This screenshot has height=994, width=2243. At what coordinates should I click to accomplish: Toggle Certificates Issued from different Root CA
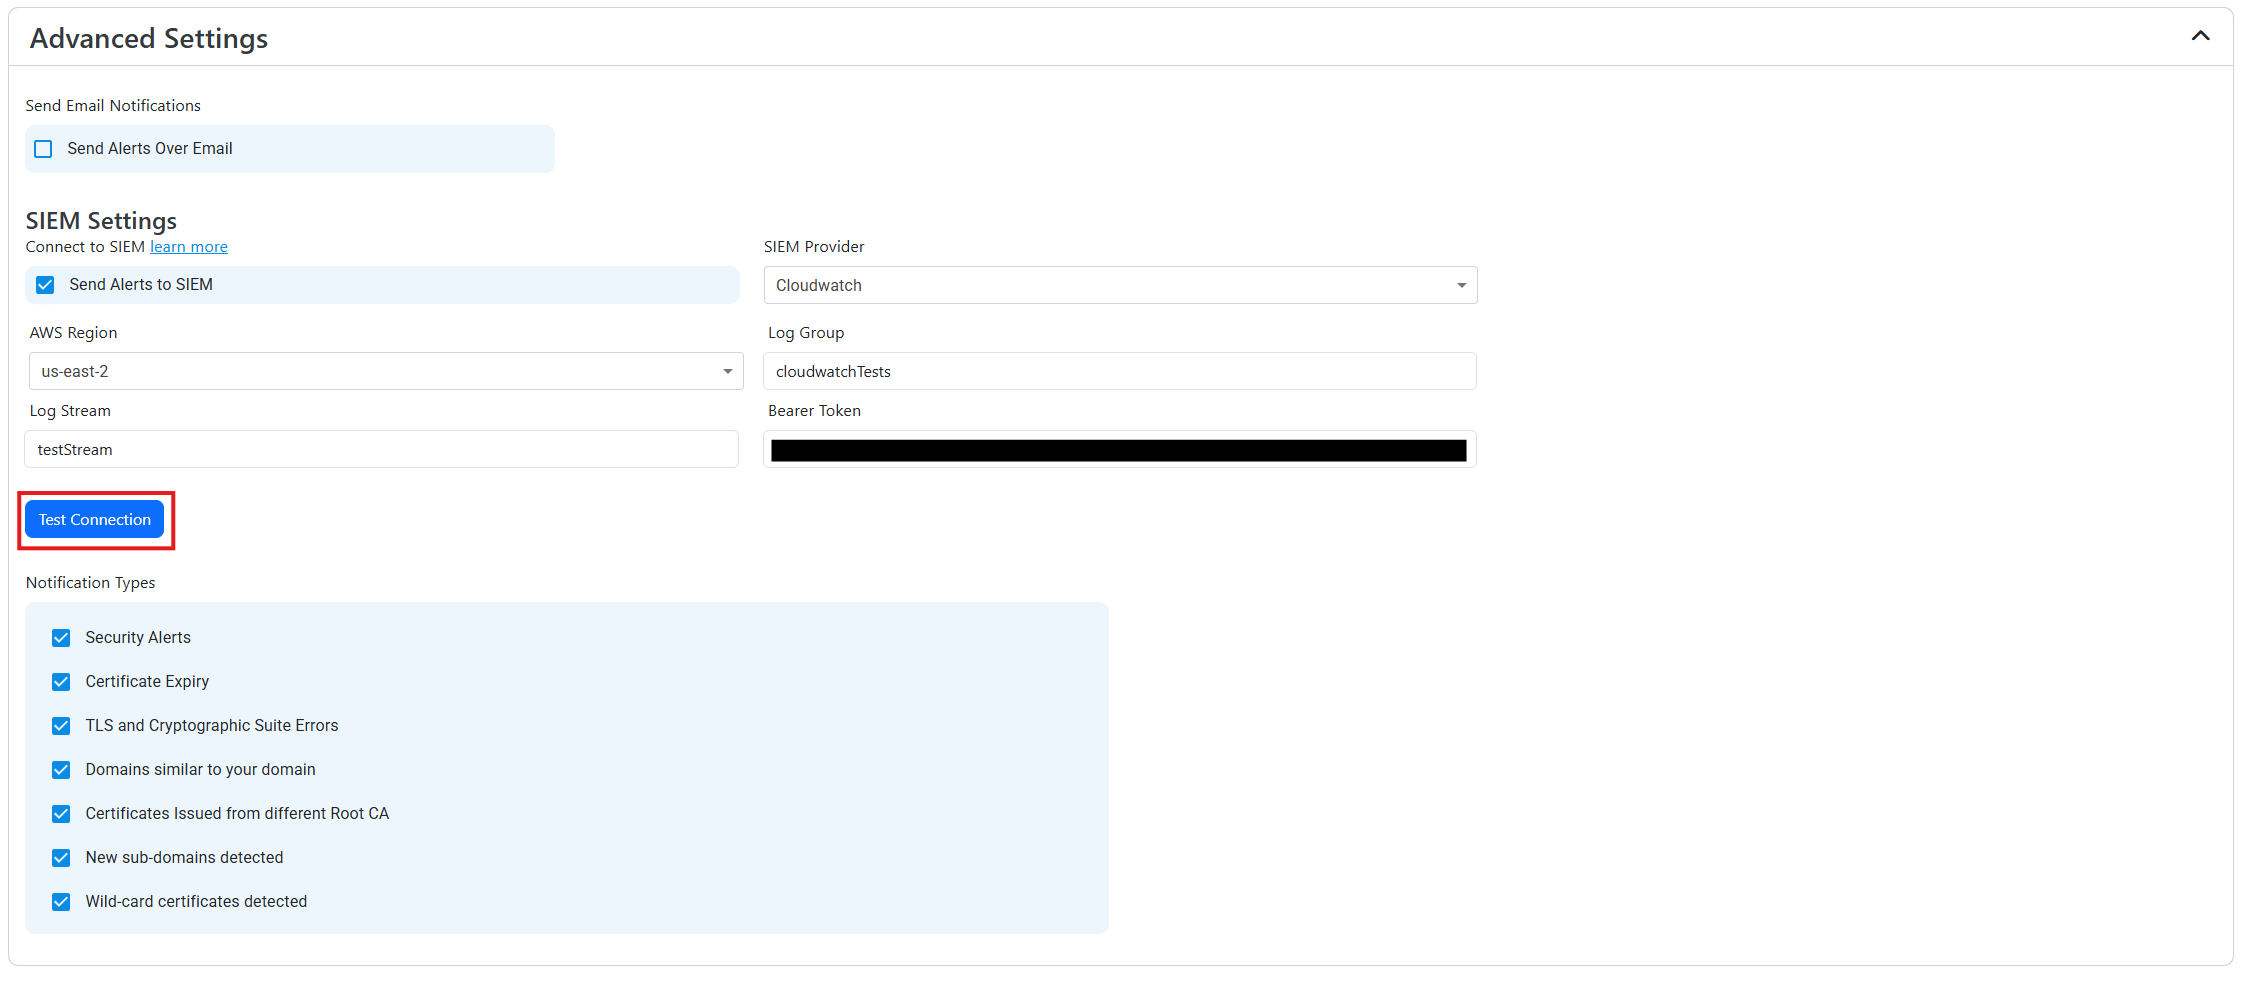61,813
